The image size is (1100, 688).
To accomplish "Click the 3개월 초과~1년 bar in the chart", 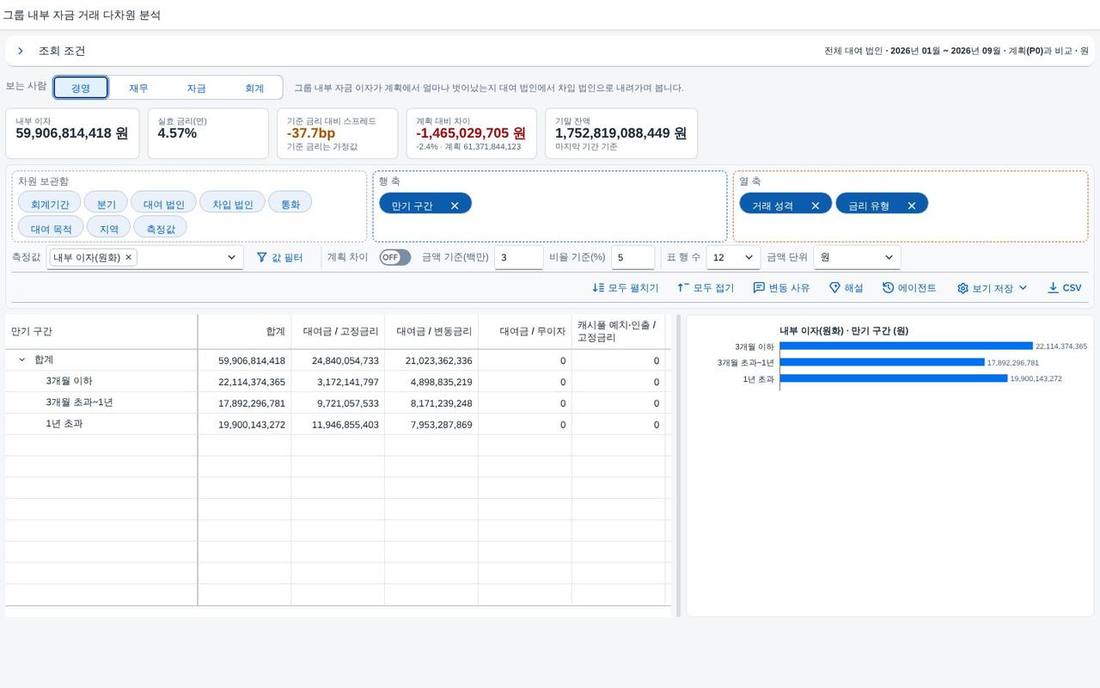I will pos(883,362).
